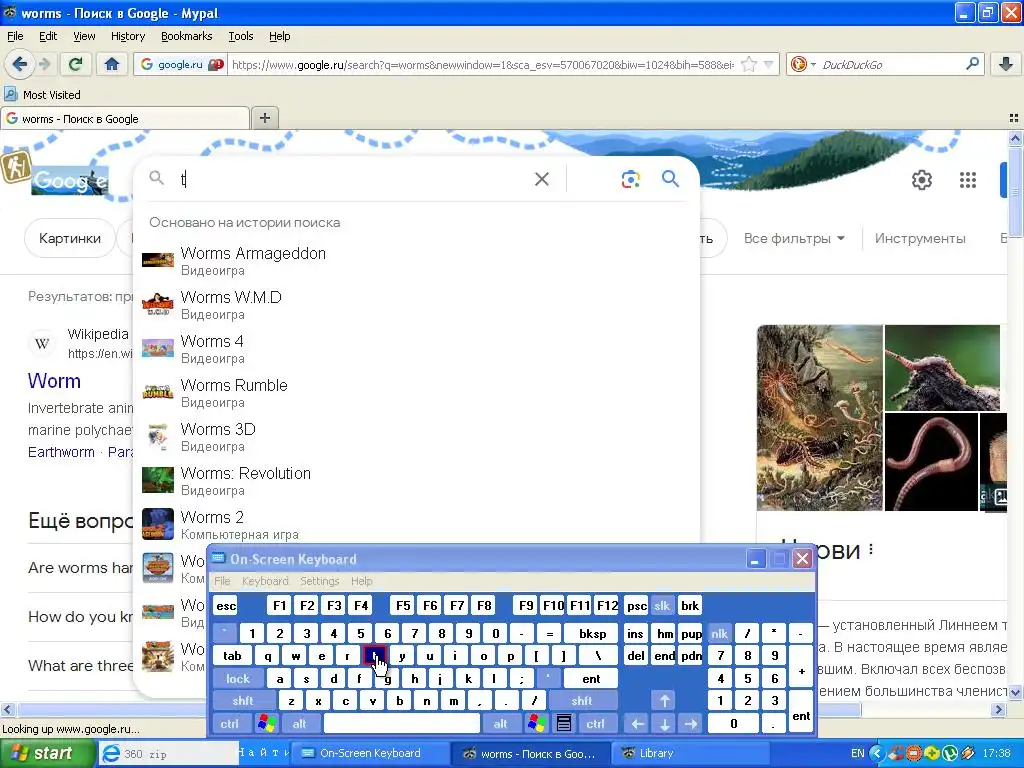1024x768 pixels.
Task: Open the Tools menu in browser
Action: pyautogui.click(x=241, y=36)
